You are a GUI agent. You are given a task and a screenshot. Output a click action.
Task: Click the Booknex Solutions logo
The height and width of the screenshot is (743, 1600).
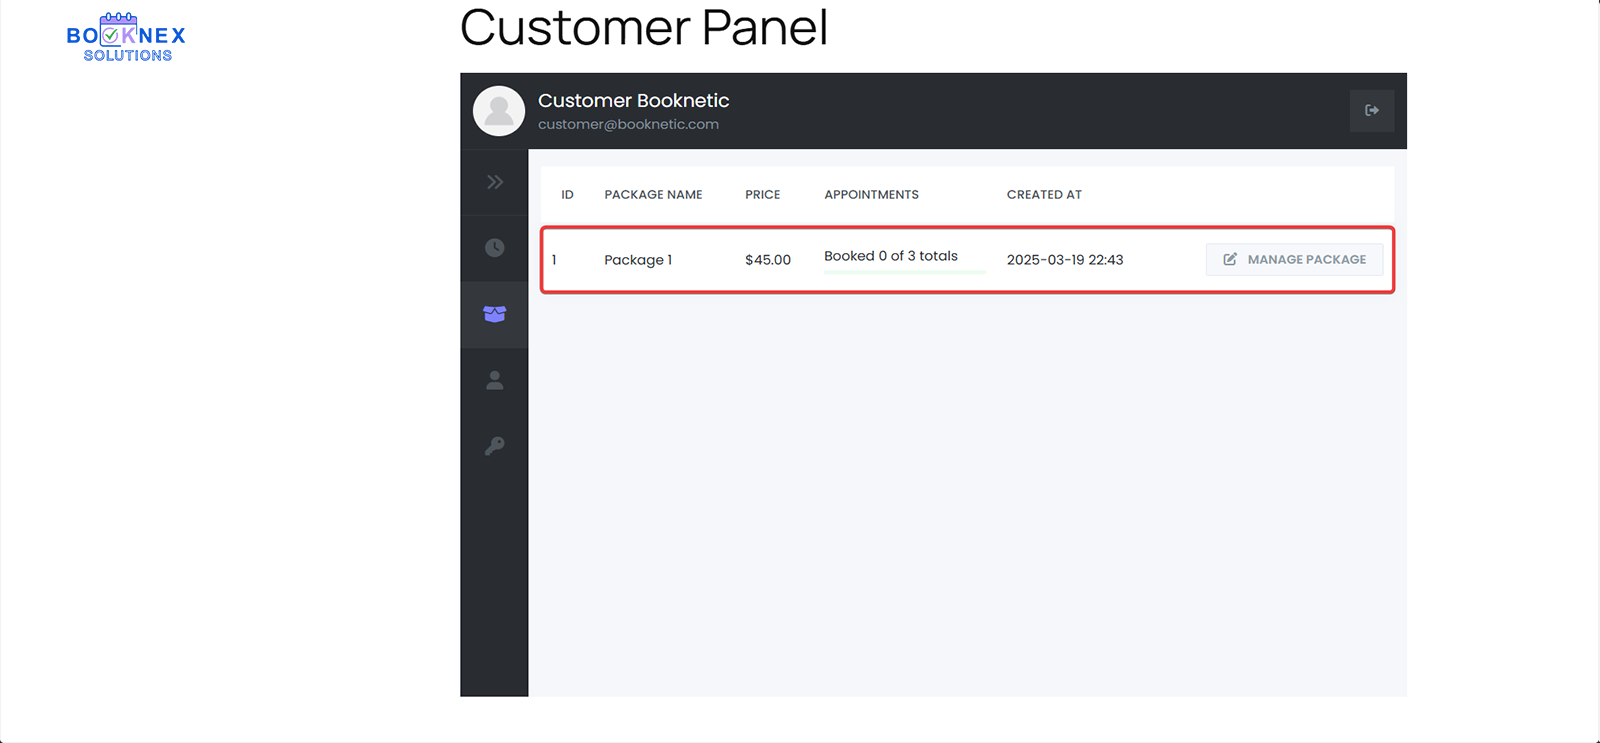point(126,38)
